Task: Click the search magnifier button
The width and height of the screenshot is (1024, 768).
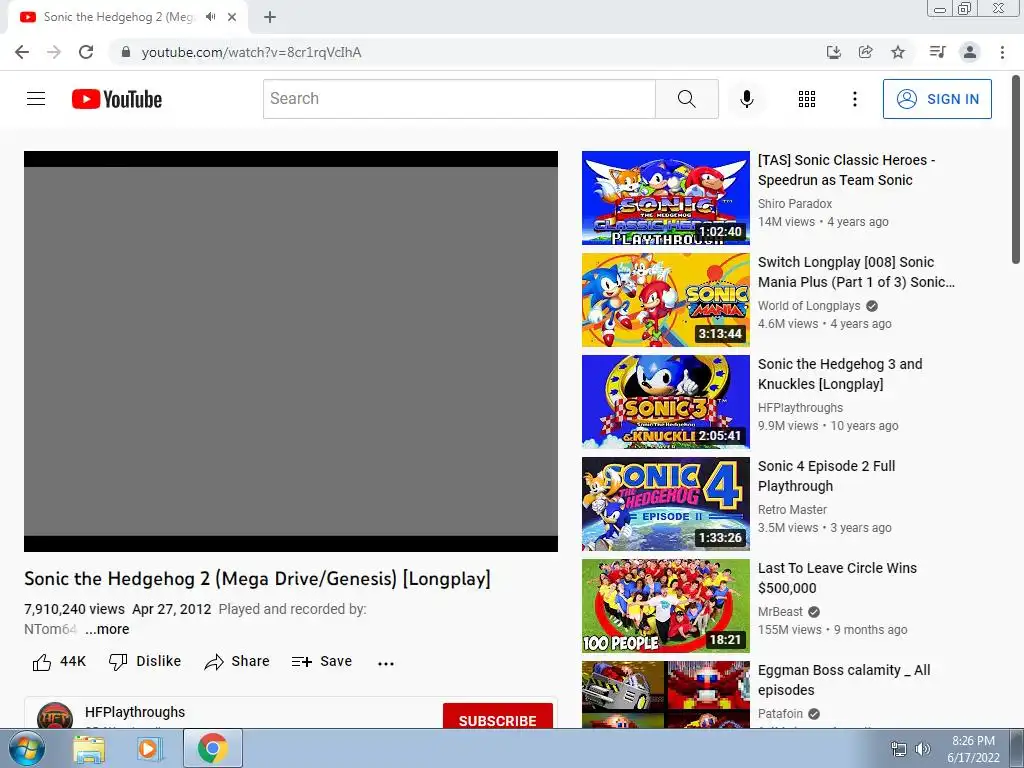Action: tap(686, 99)
